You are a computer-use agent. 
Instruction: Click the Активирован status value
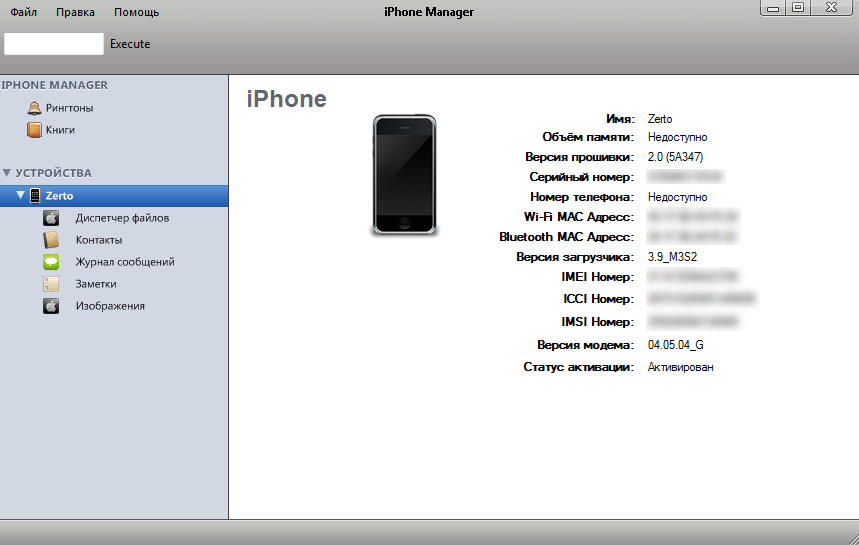680,367
